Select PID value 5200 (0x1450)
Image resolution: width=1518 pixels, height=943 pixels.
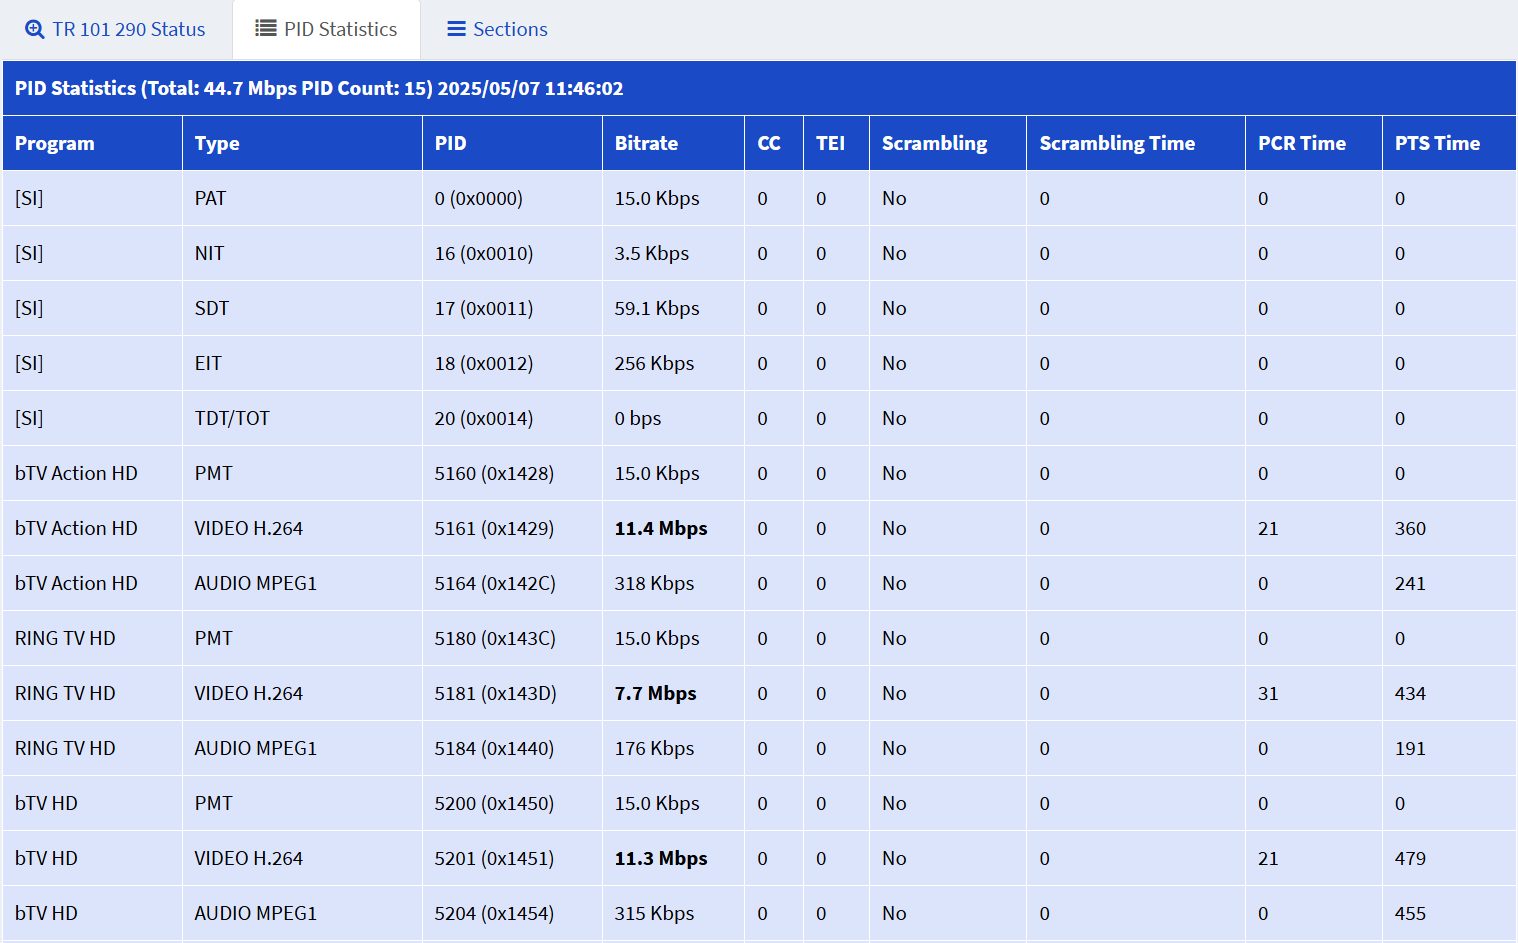(x=494, y=803)
